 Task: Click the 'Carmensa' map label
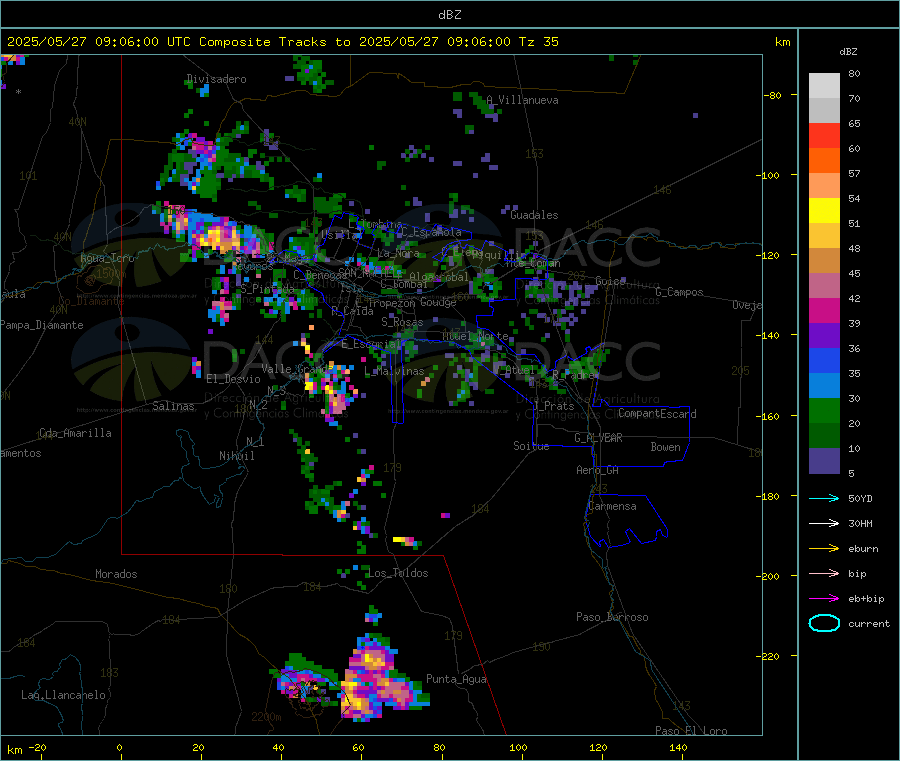612,507
